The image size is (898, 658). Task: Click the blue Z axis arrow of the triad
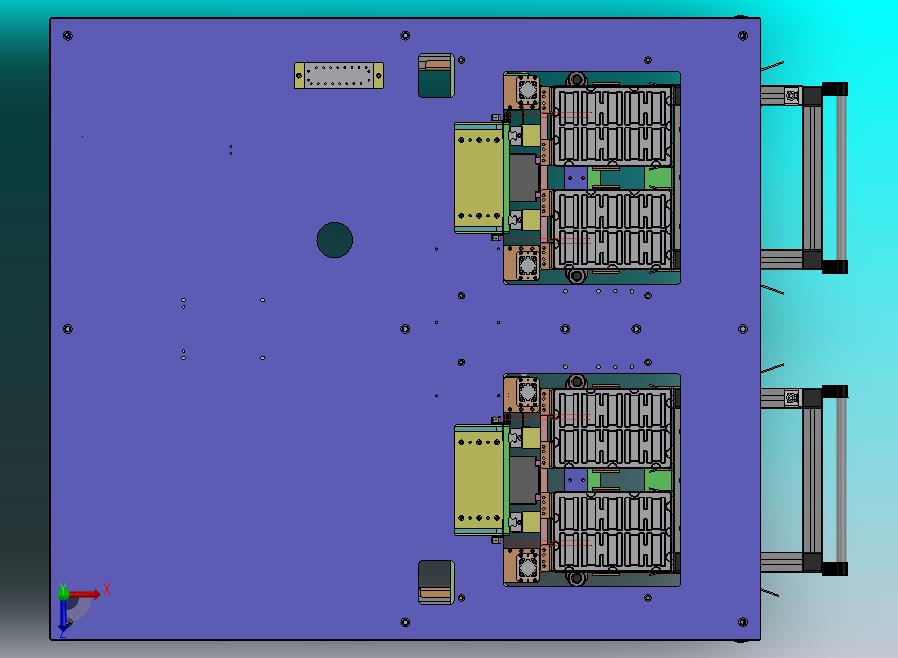(62, 616)
